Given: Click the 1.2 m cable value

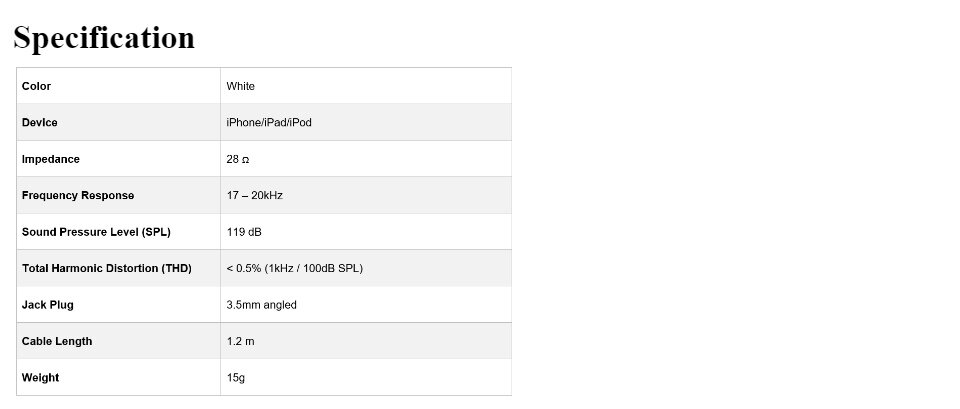Looking at the screenshot, I should pyautogui.click(x=240, y=341).
